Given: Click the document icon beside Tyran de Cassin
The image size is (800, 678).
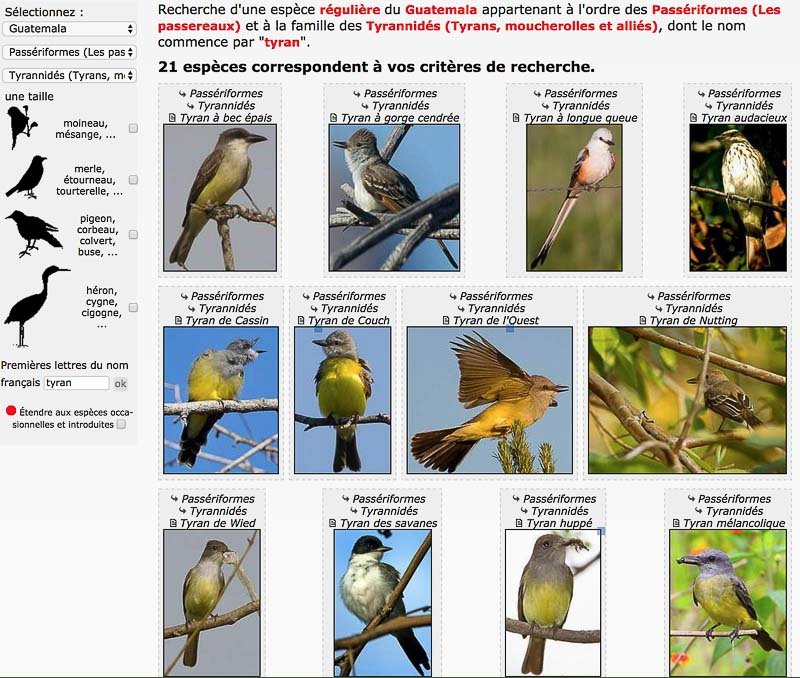Looking at the screenshot, I should click(x=178, y=320).
